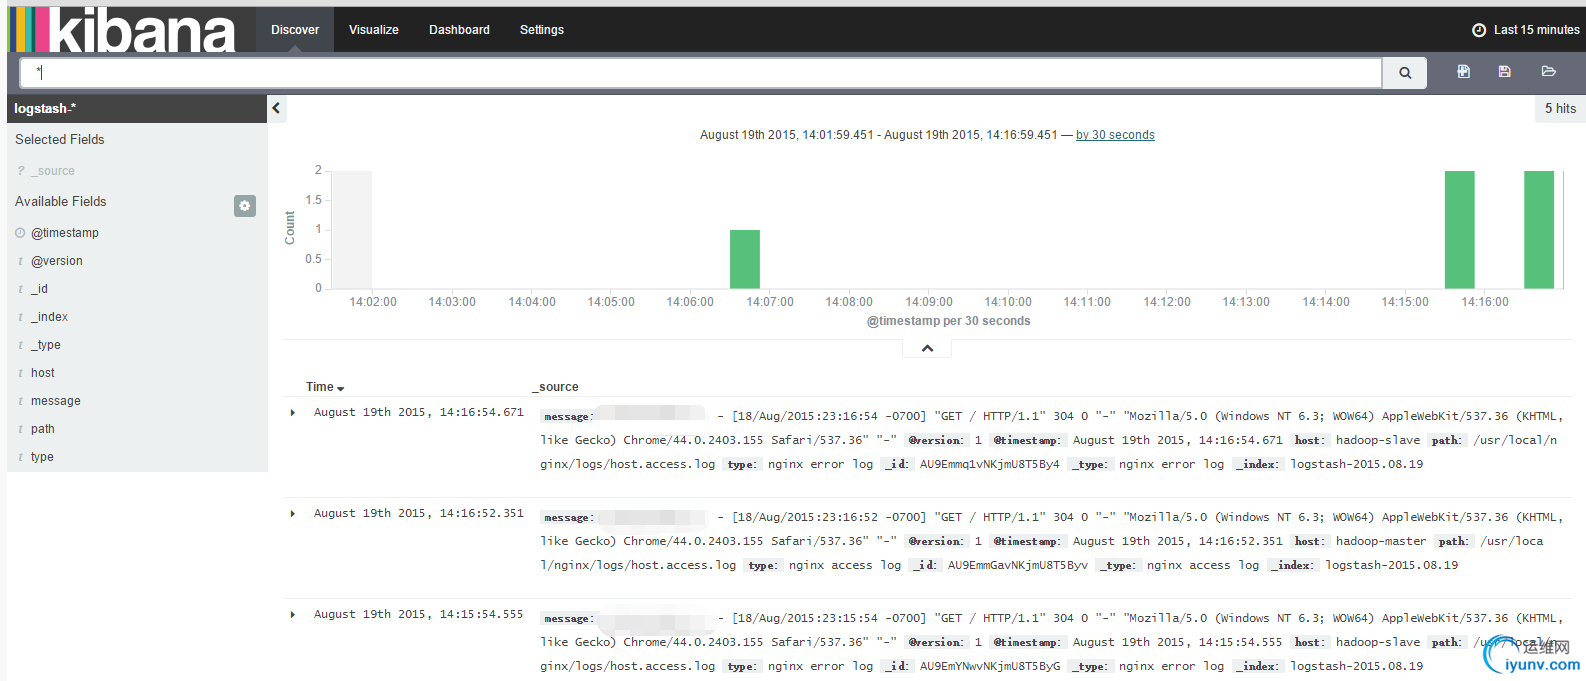Click the Available Fields heading
The image size is (1586, 681).
pos(61,202)
